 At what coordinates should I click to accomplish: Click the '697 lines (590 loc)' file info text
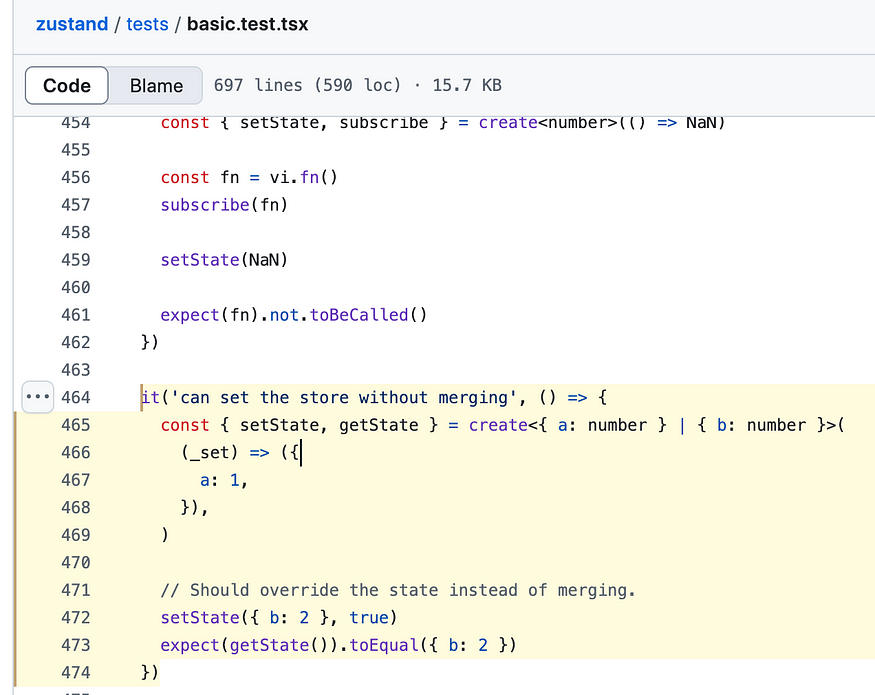(307, 85)
